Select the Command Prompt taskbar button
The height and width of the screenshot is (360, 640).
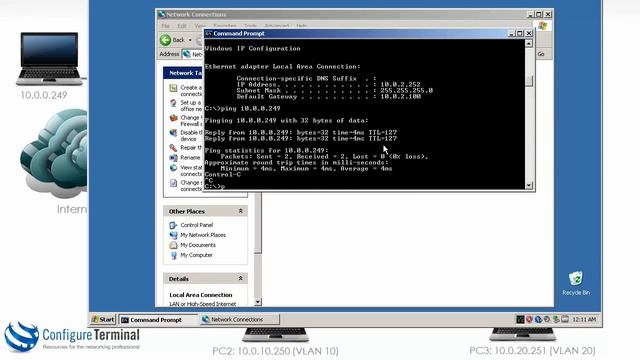pos(157,320)
